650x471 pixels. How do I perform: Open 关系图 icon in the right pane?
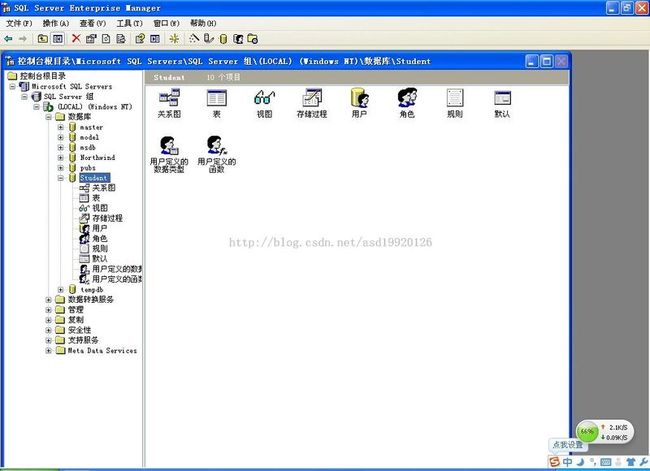pyautogui.click(x=169, y=103)
